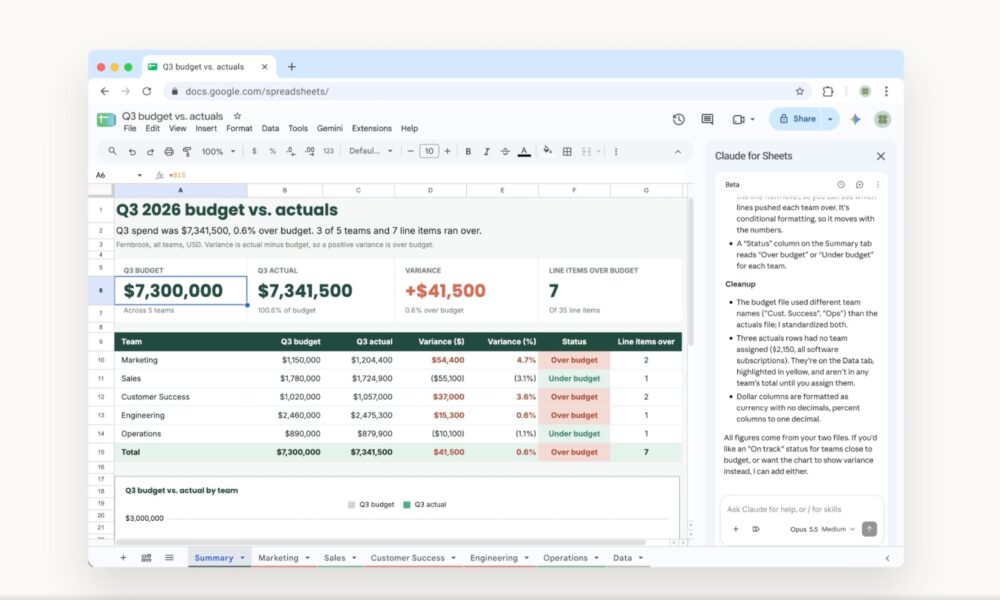The image size is (1000, 600).
Task: Open a new browser tab
Action: (x=291, y=67)
